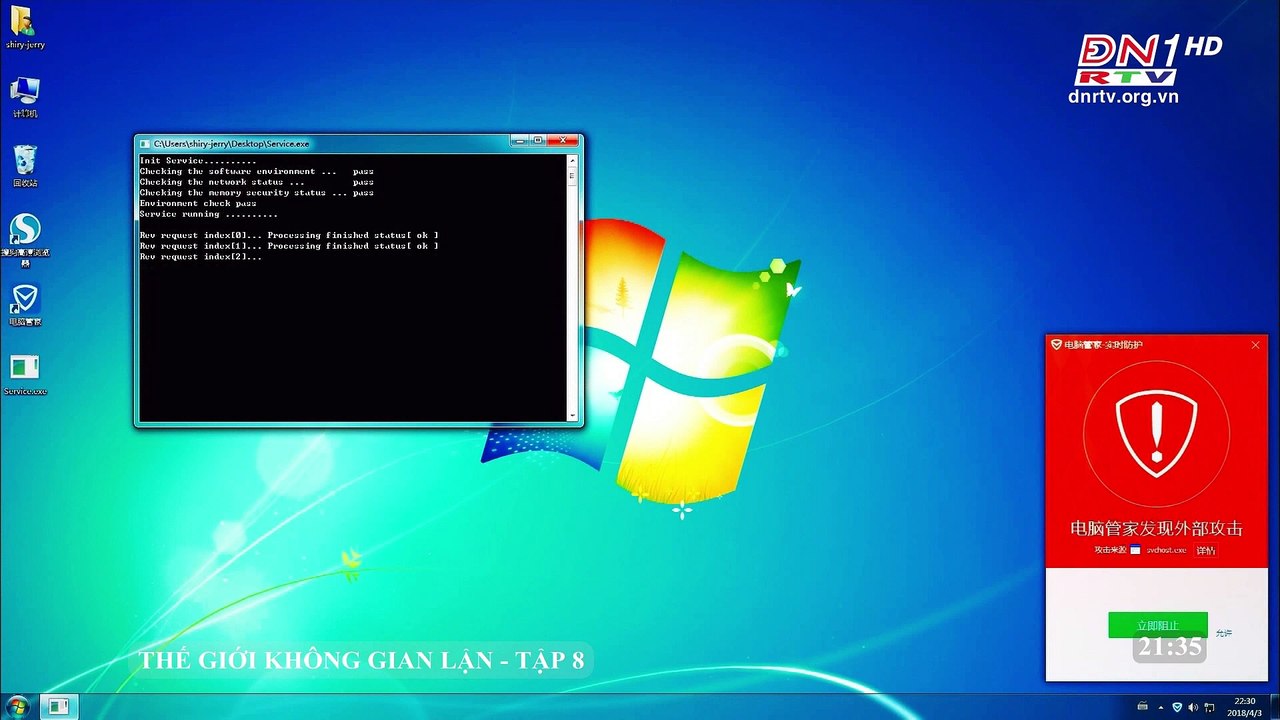Screen dimensions: 1280x720
Task: Click the shield logo in alert header
Action: 1056,344
